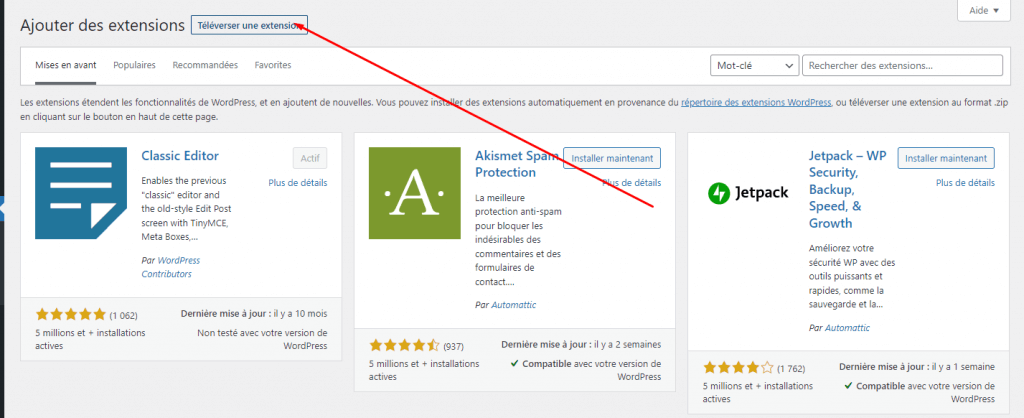Screen dimensions: 1024x418
Task: Click the Ajouter des extensions heading
Action: (103, 25)
